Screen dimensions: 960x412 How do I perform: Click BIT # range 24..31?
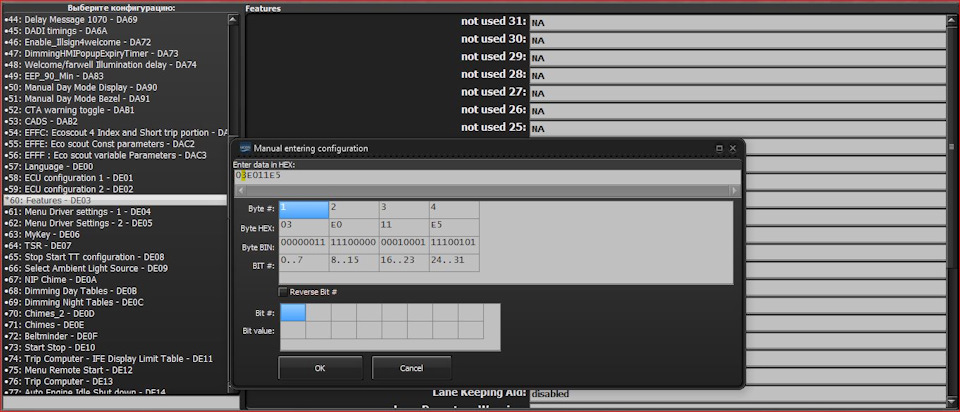454,263
